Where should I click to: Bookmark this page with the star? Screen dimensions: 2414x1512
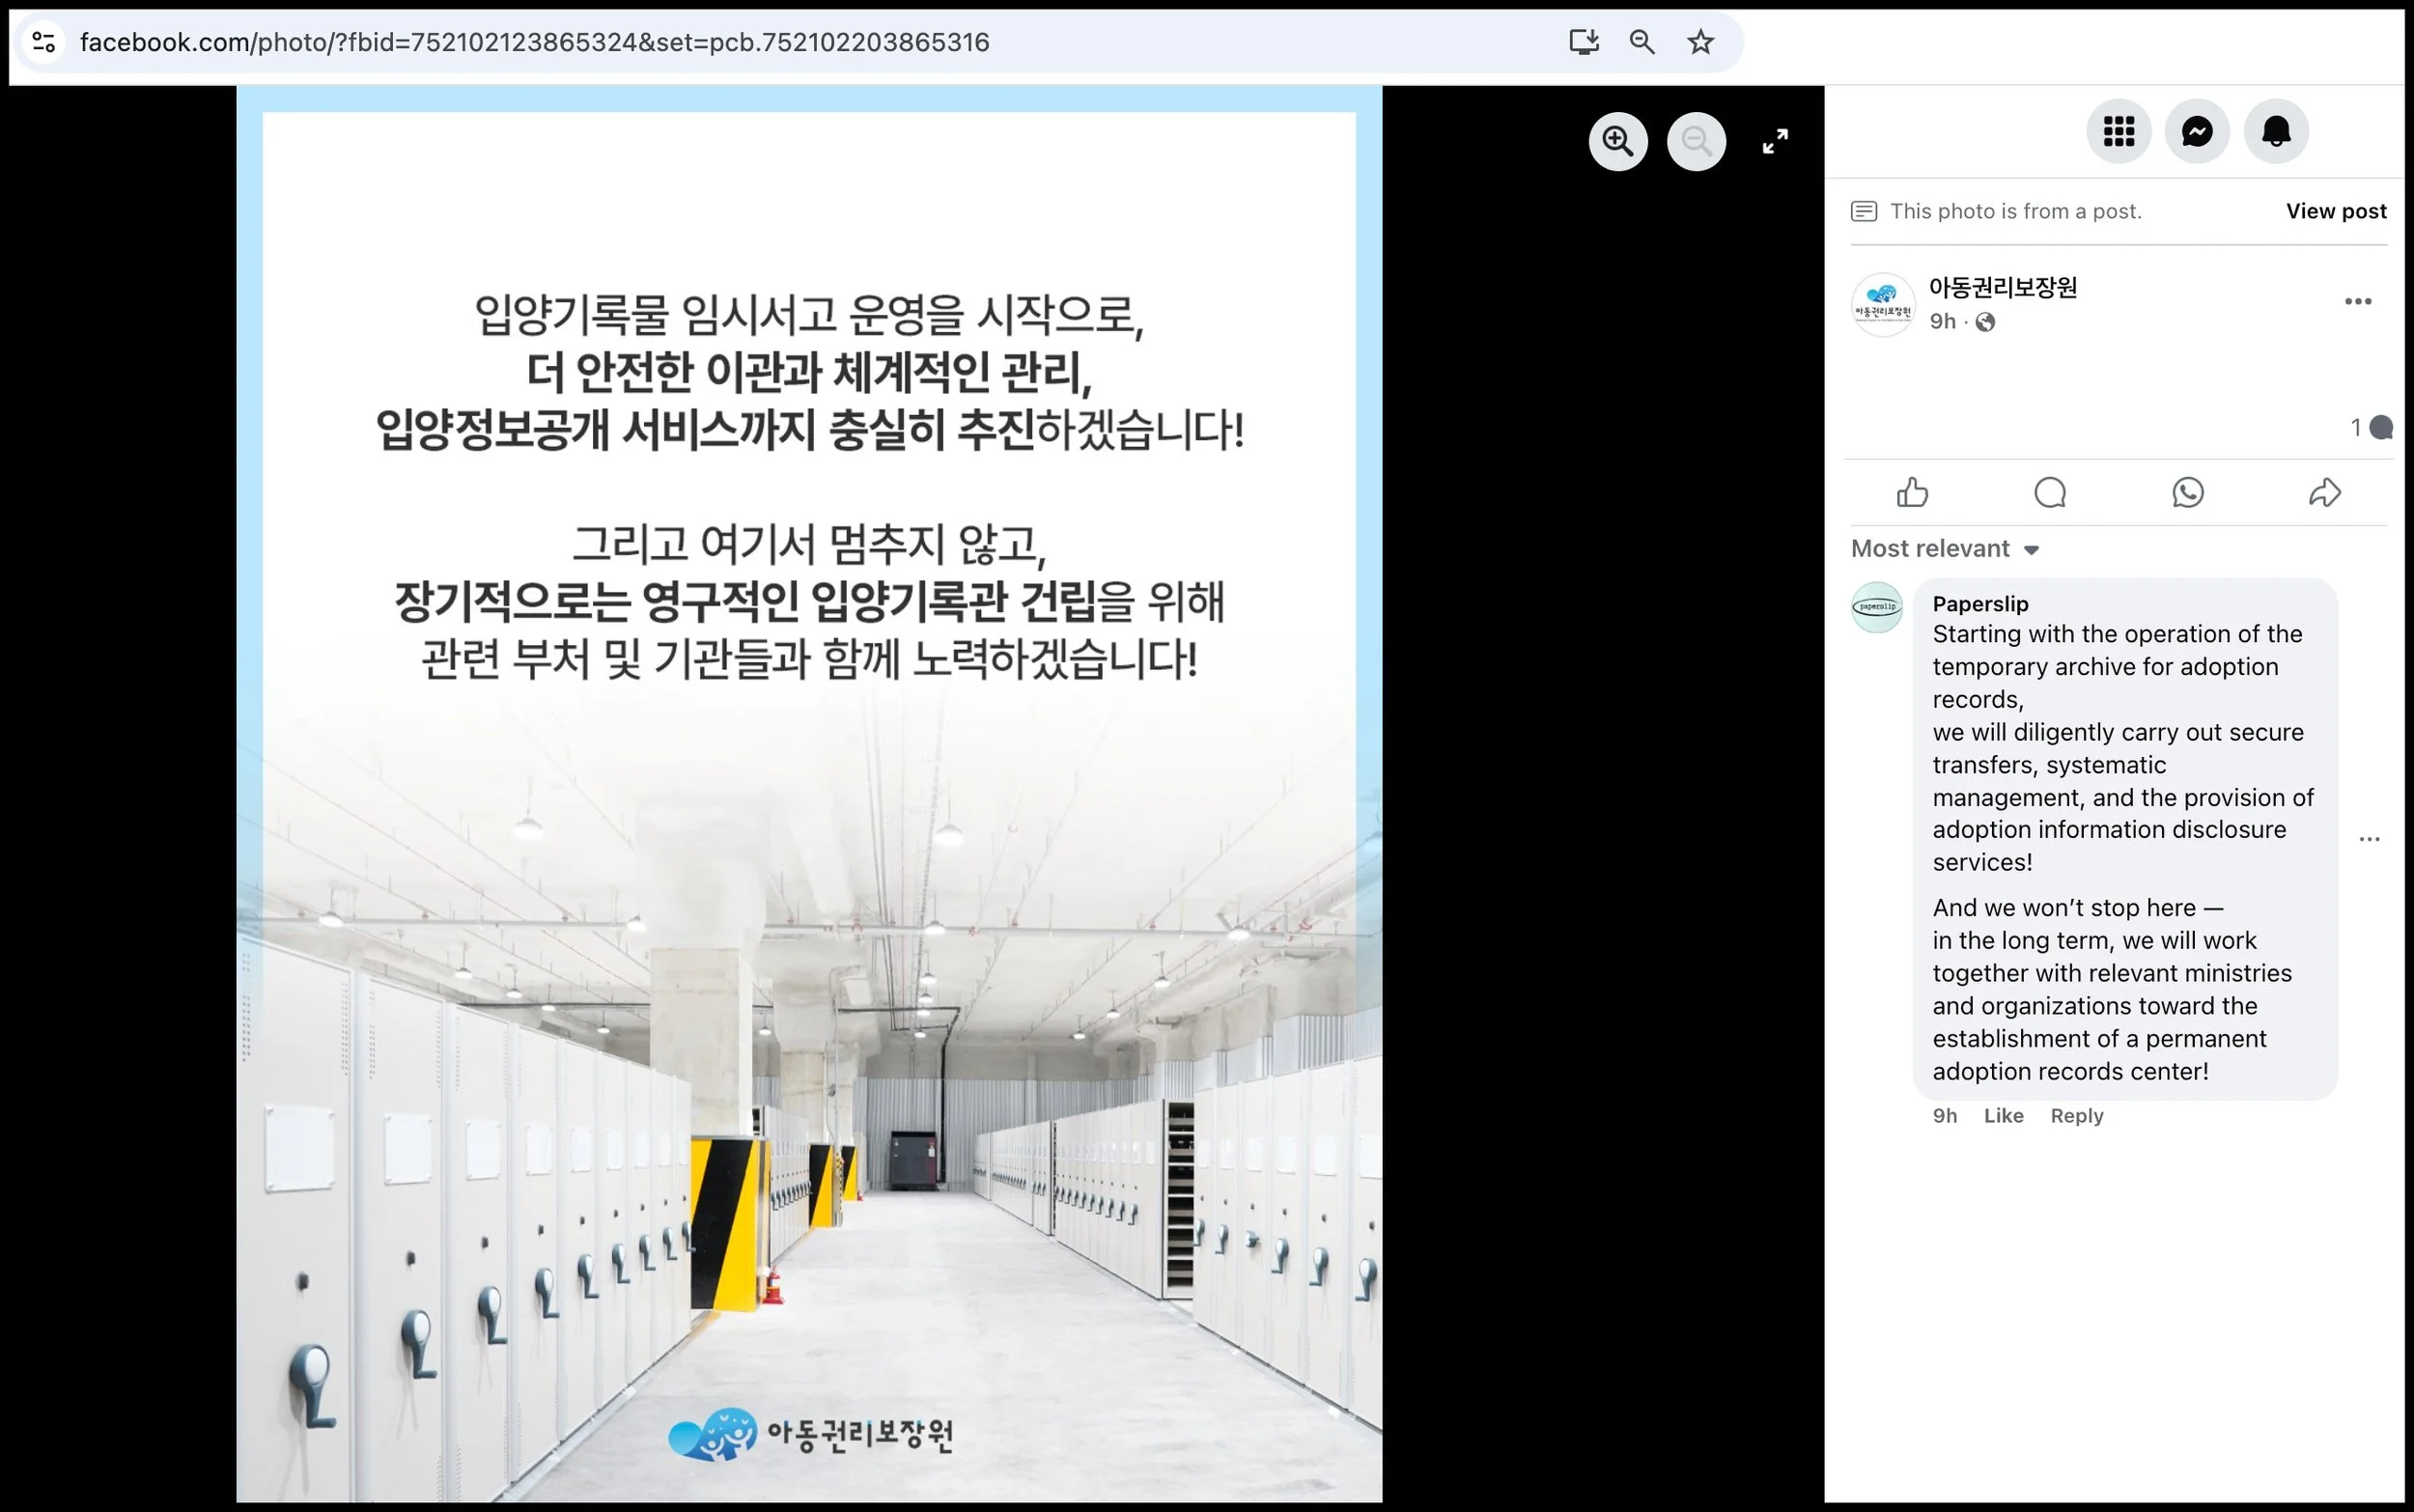click(x=1700, y=42)
